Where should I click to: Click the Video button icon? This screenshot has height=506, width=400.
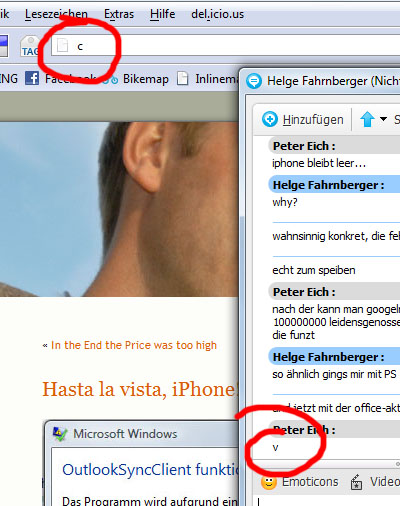356,482
